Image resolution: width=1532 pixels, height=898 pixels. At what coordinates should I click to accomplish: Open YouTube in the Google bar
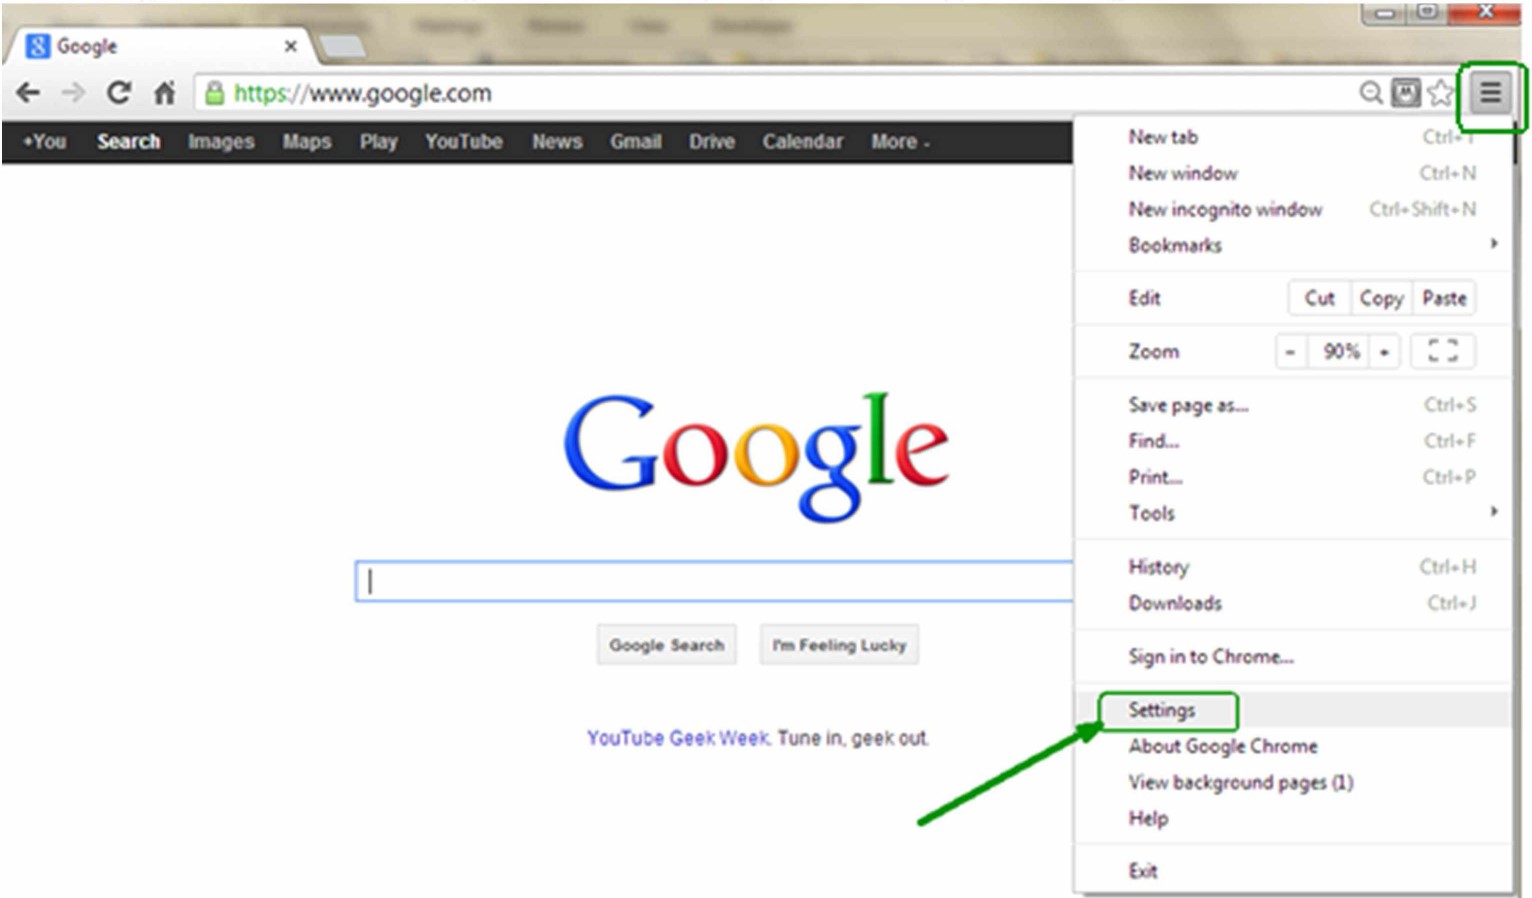click(x=464, y=142)
